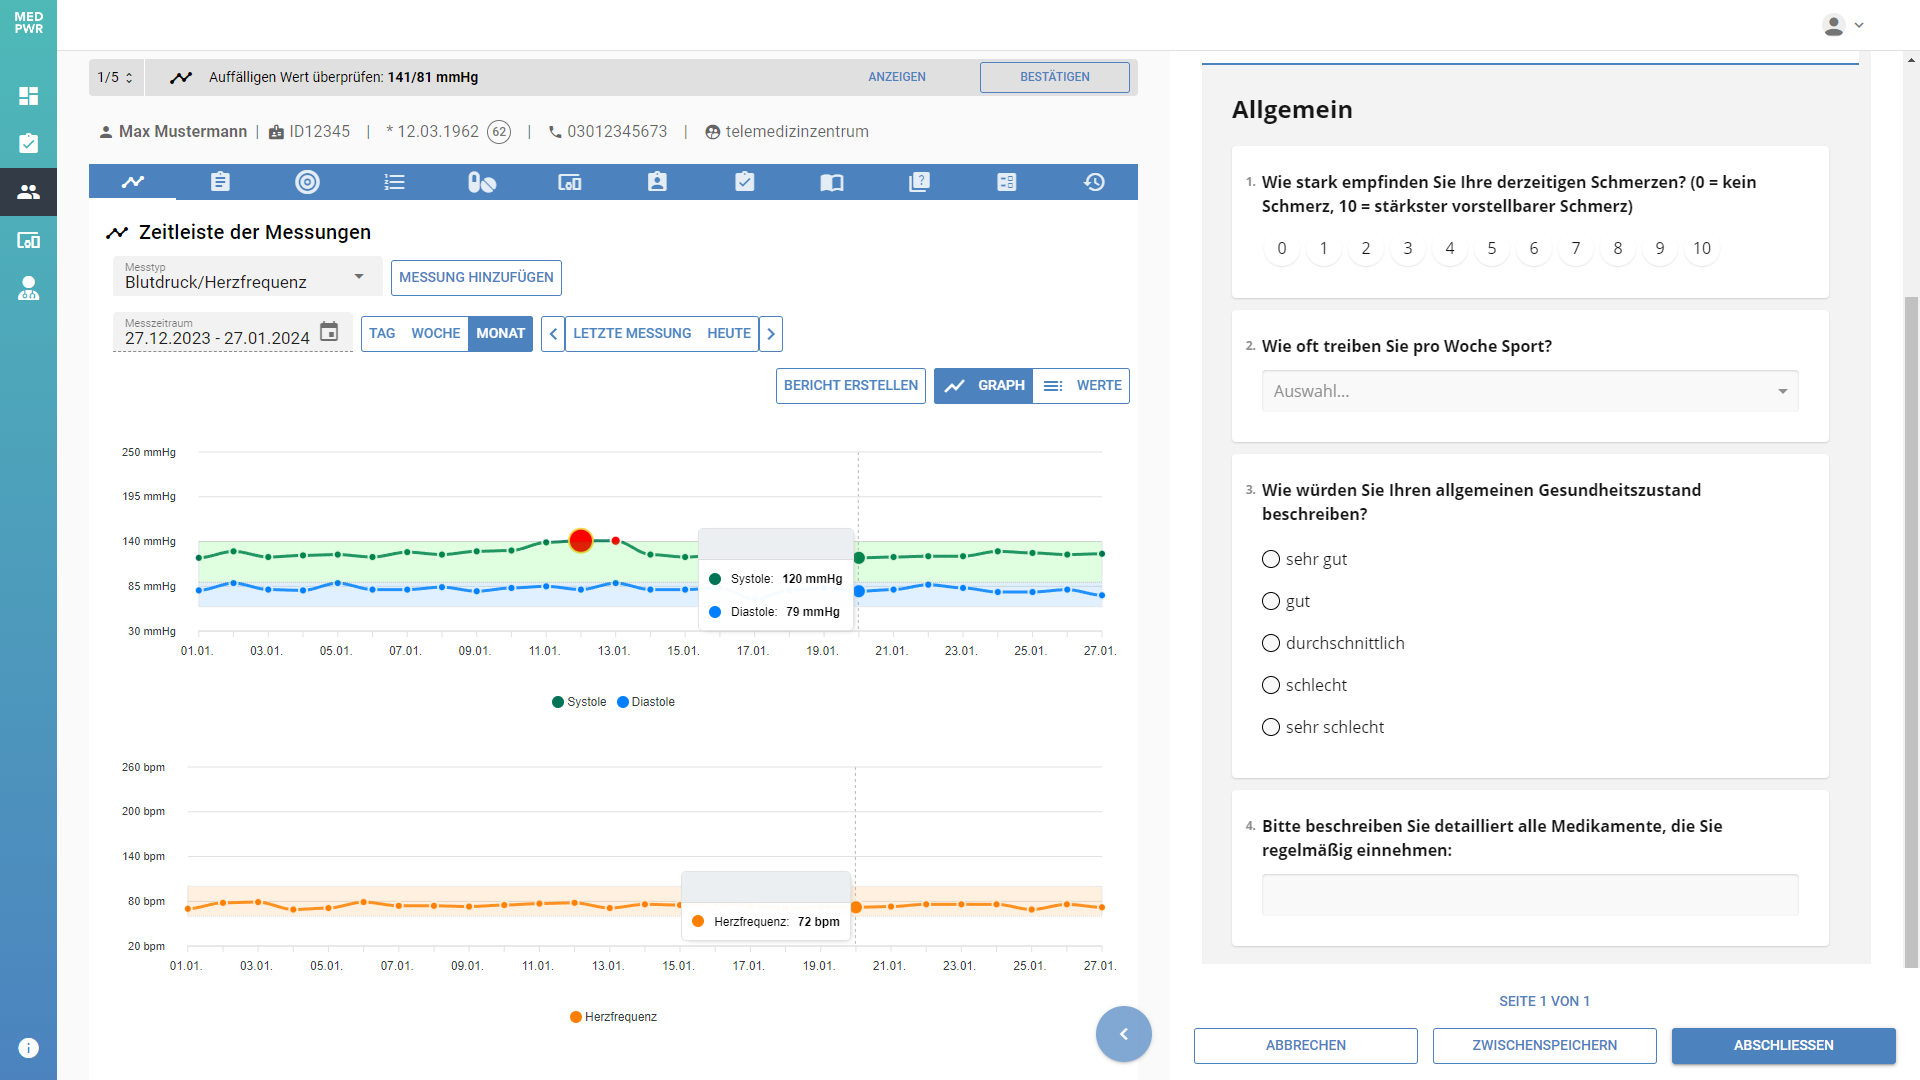Click MESSUNG HINZUFÜGEN button

(476, 278)
